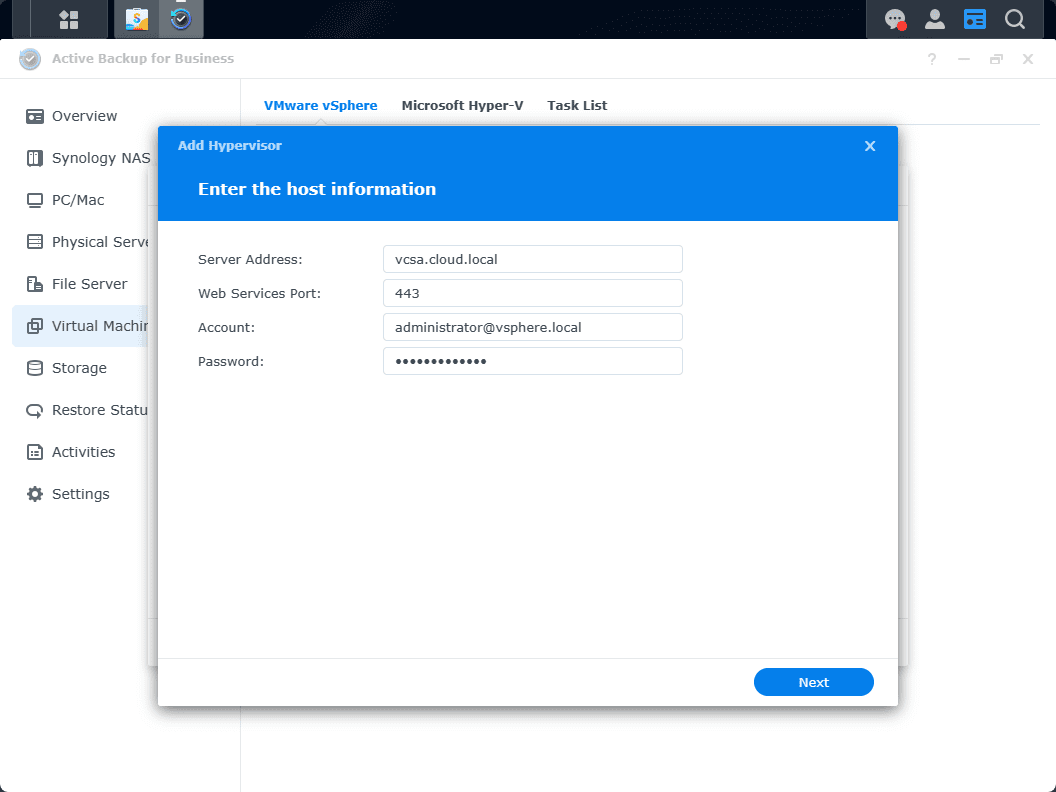Click the 'Password:' label

tap(231, 362)
